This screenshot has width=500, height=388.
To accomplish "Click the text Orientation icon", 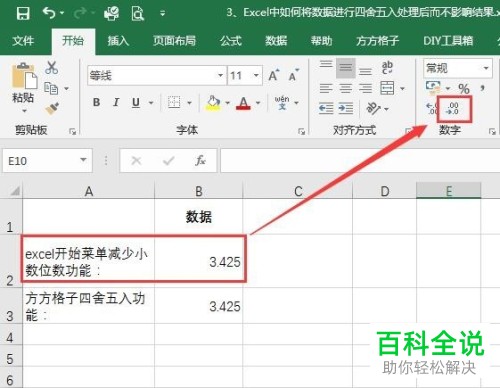I will [373, 108].
